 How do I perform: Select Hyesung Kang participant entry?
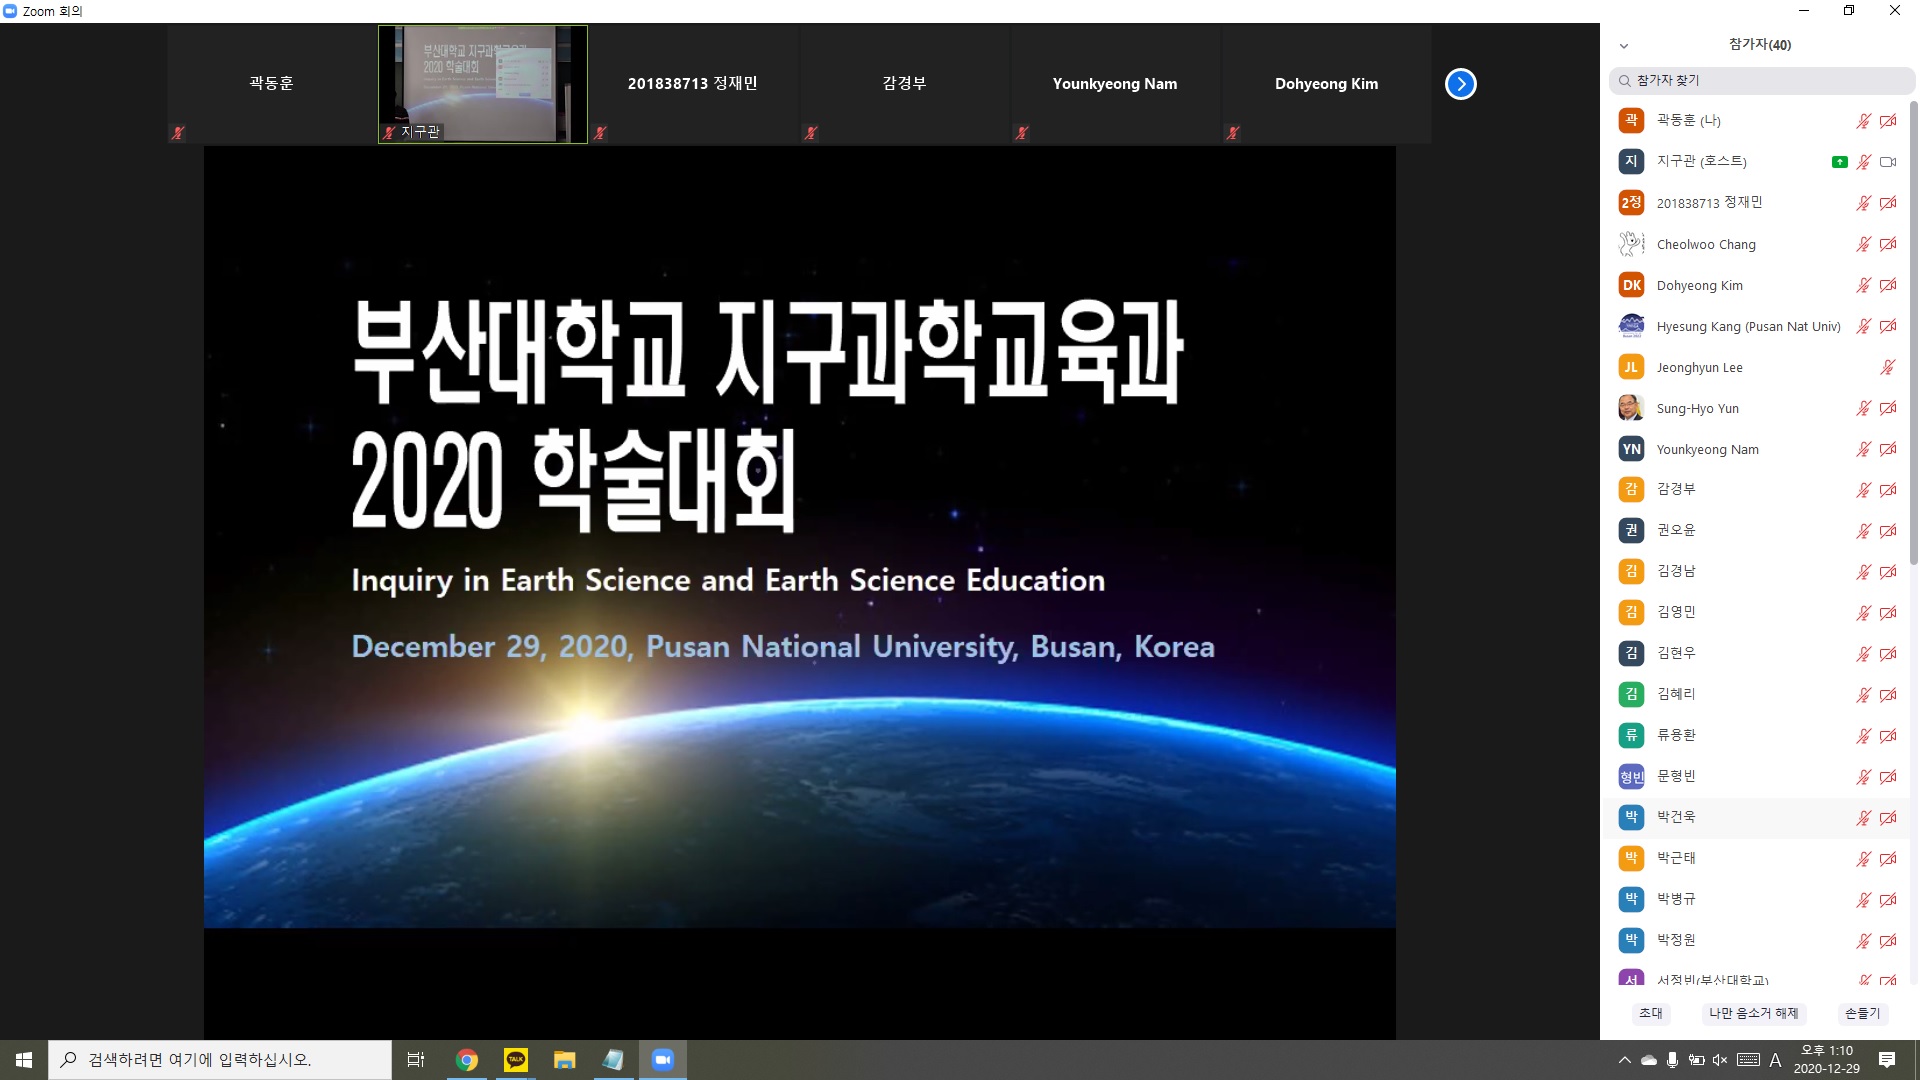pyautogui.click(x=1747, y=326)
